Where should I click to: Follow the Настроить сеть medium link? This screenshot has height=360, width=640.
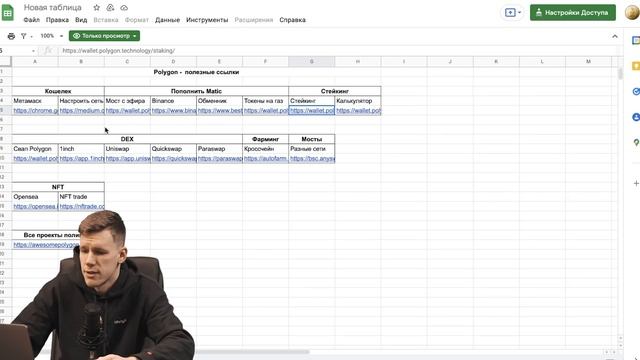(x=81, y=111)
